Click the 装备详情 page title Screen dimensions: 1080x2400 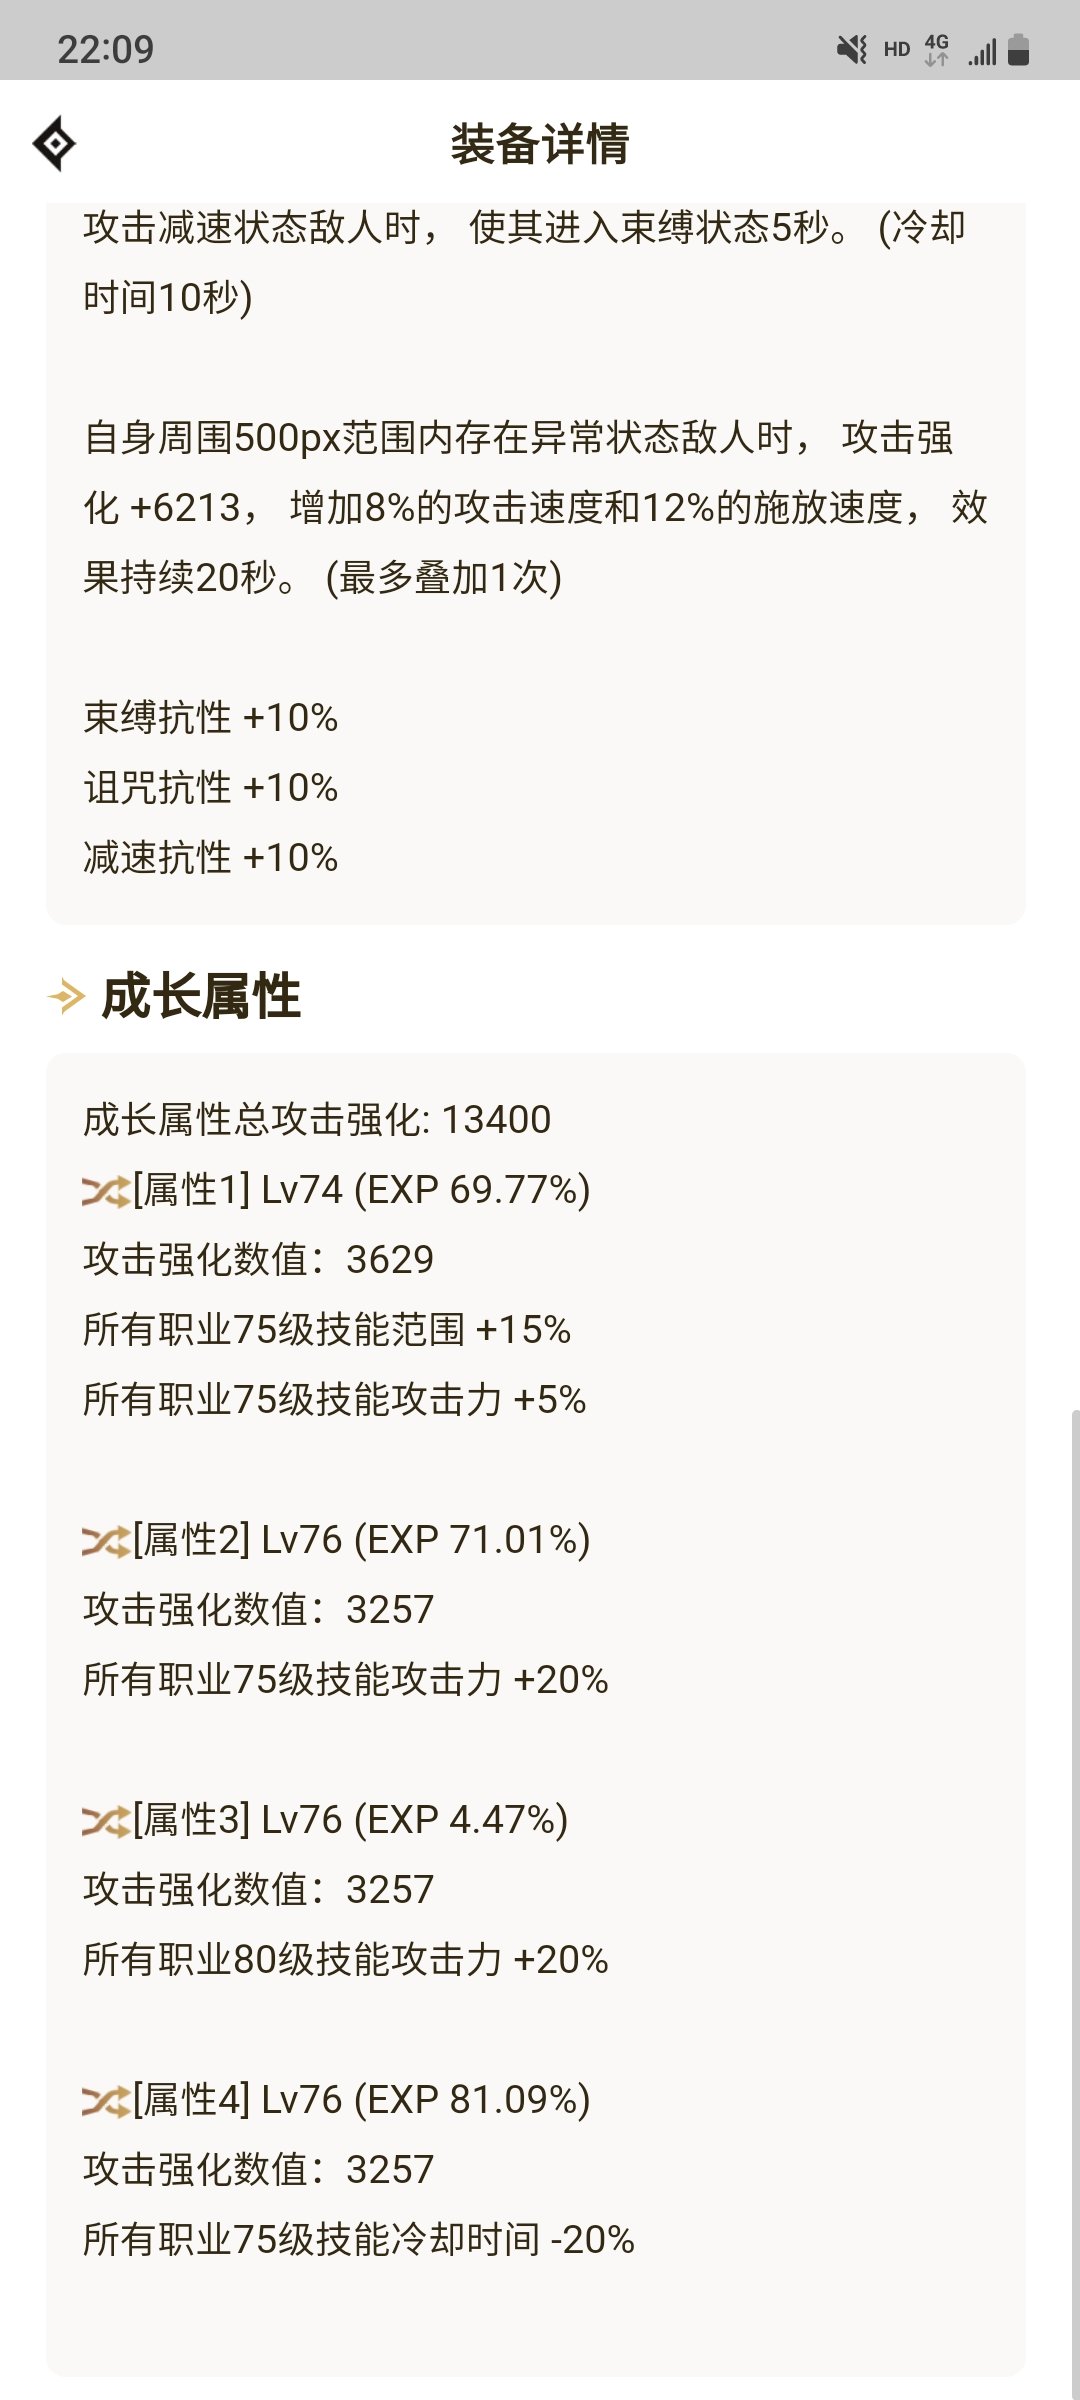pos(540,144)
